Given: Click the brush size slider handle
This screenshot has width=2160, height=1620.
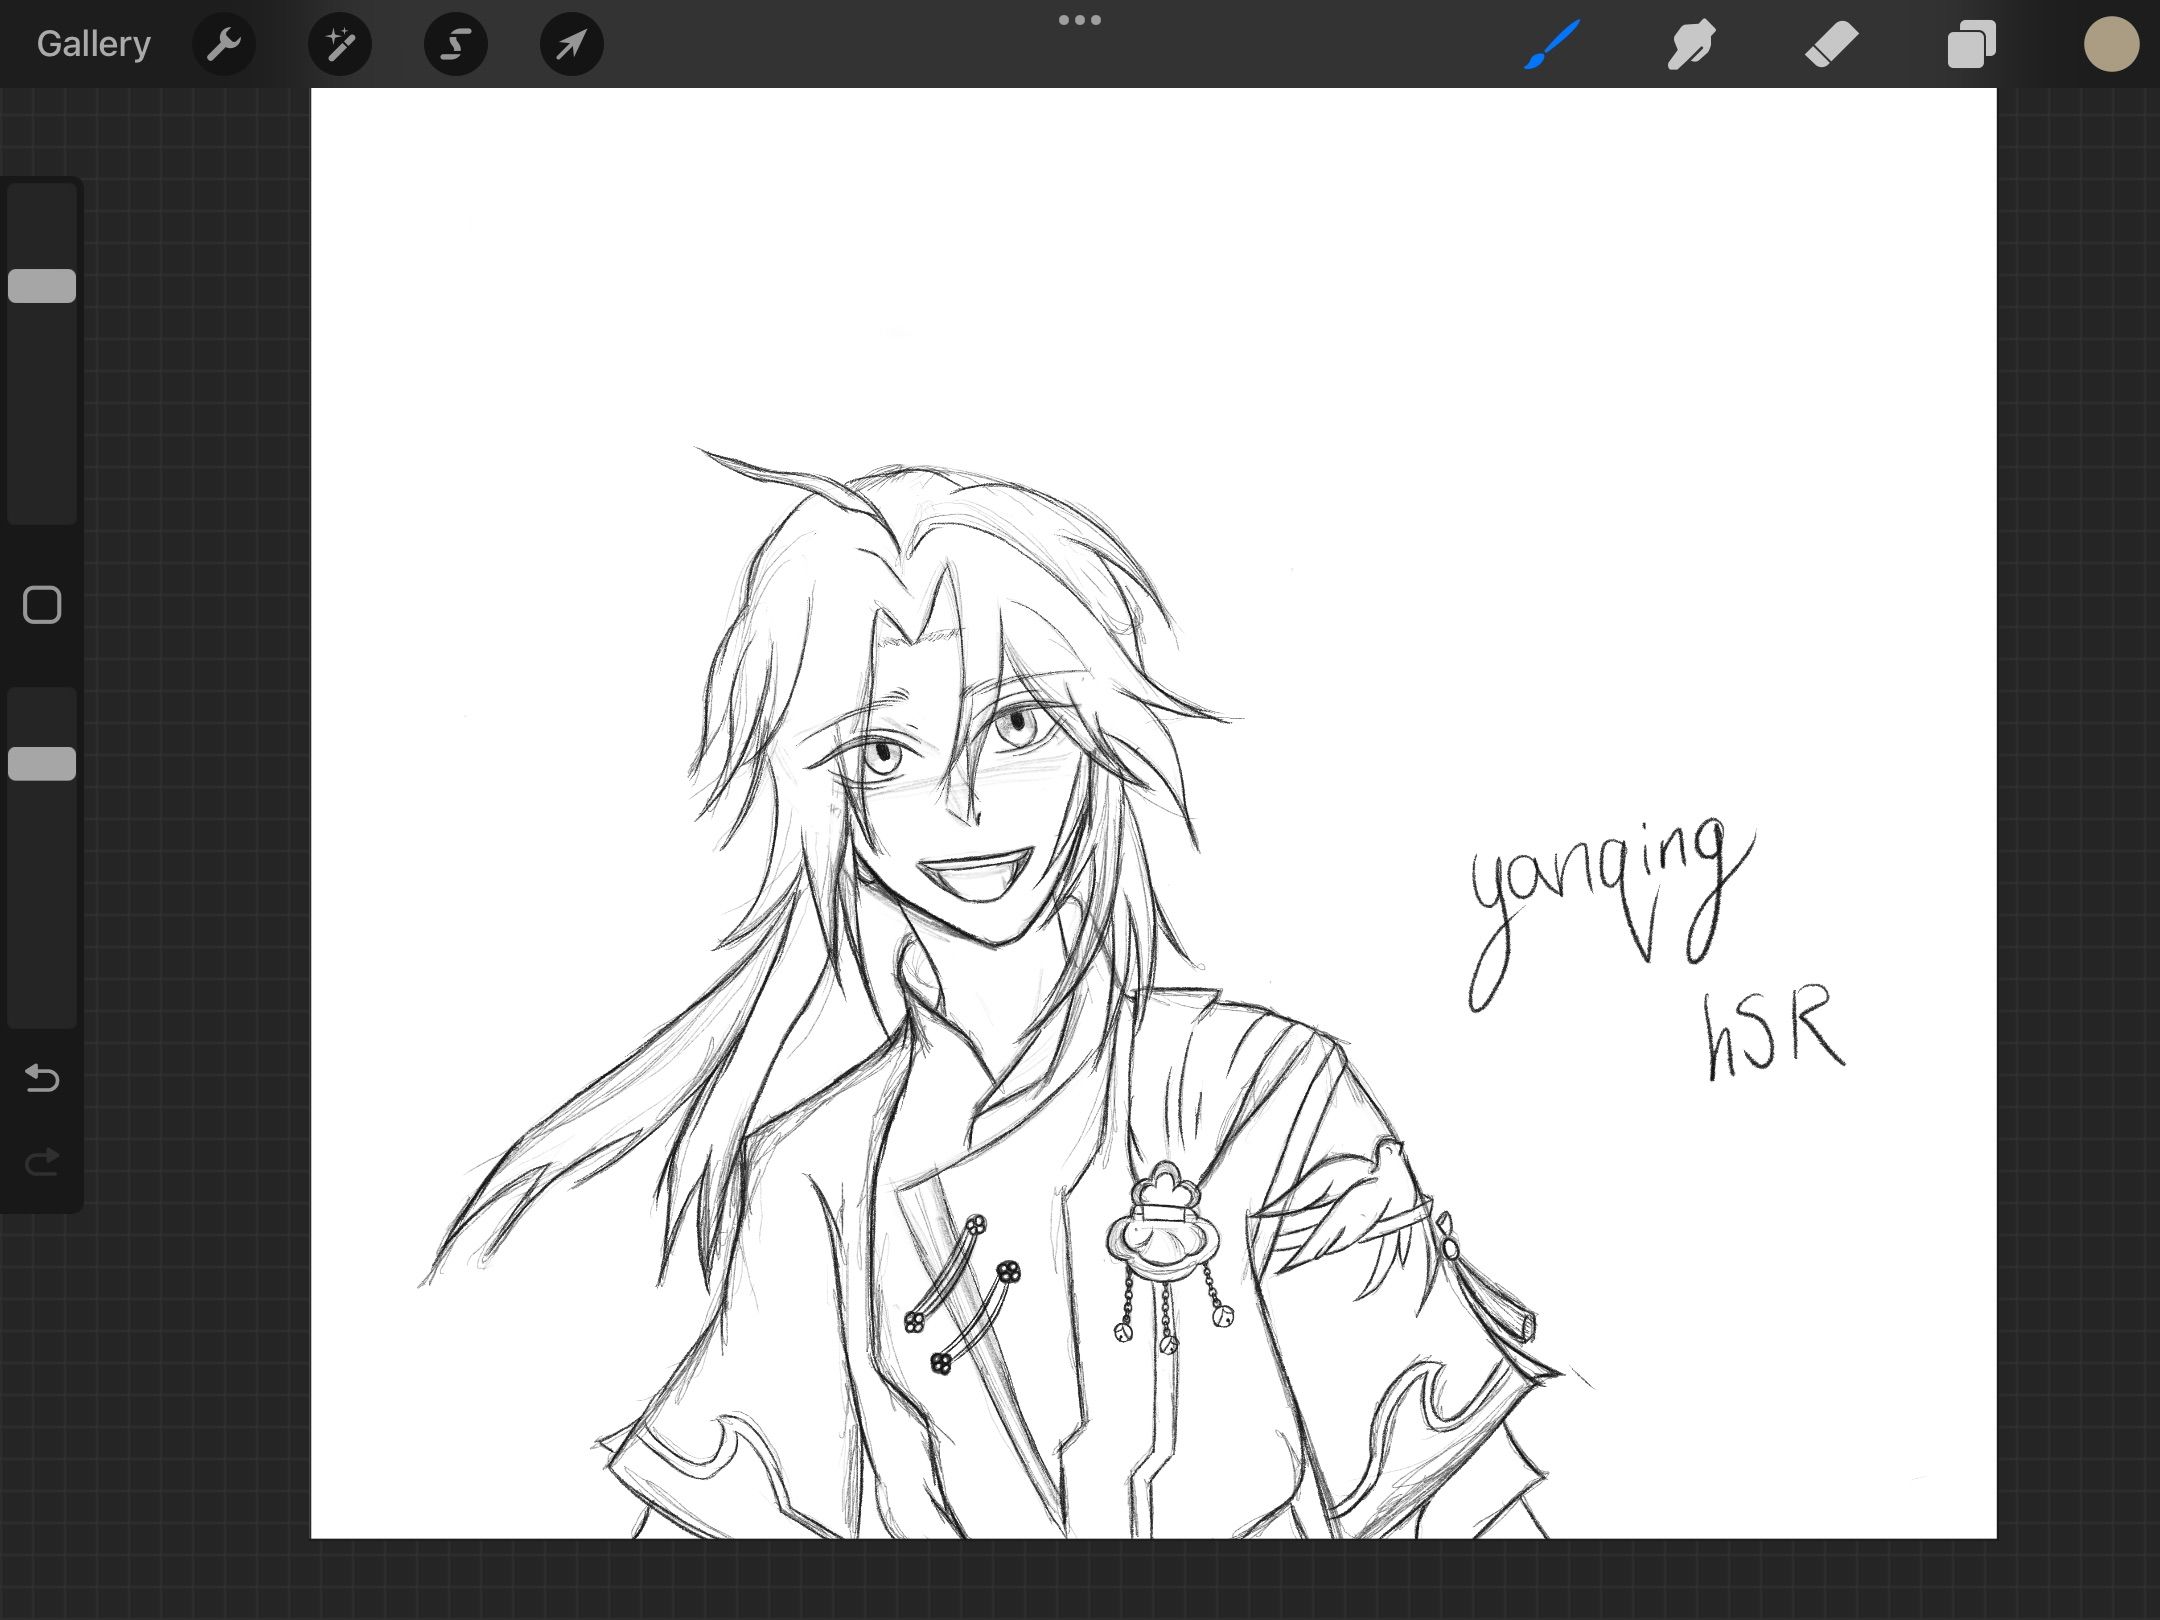Looking at the screenshot, I should [42, 286].
